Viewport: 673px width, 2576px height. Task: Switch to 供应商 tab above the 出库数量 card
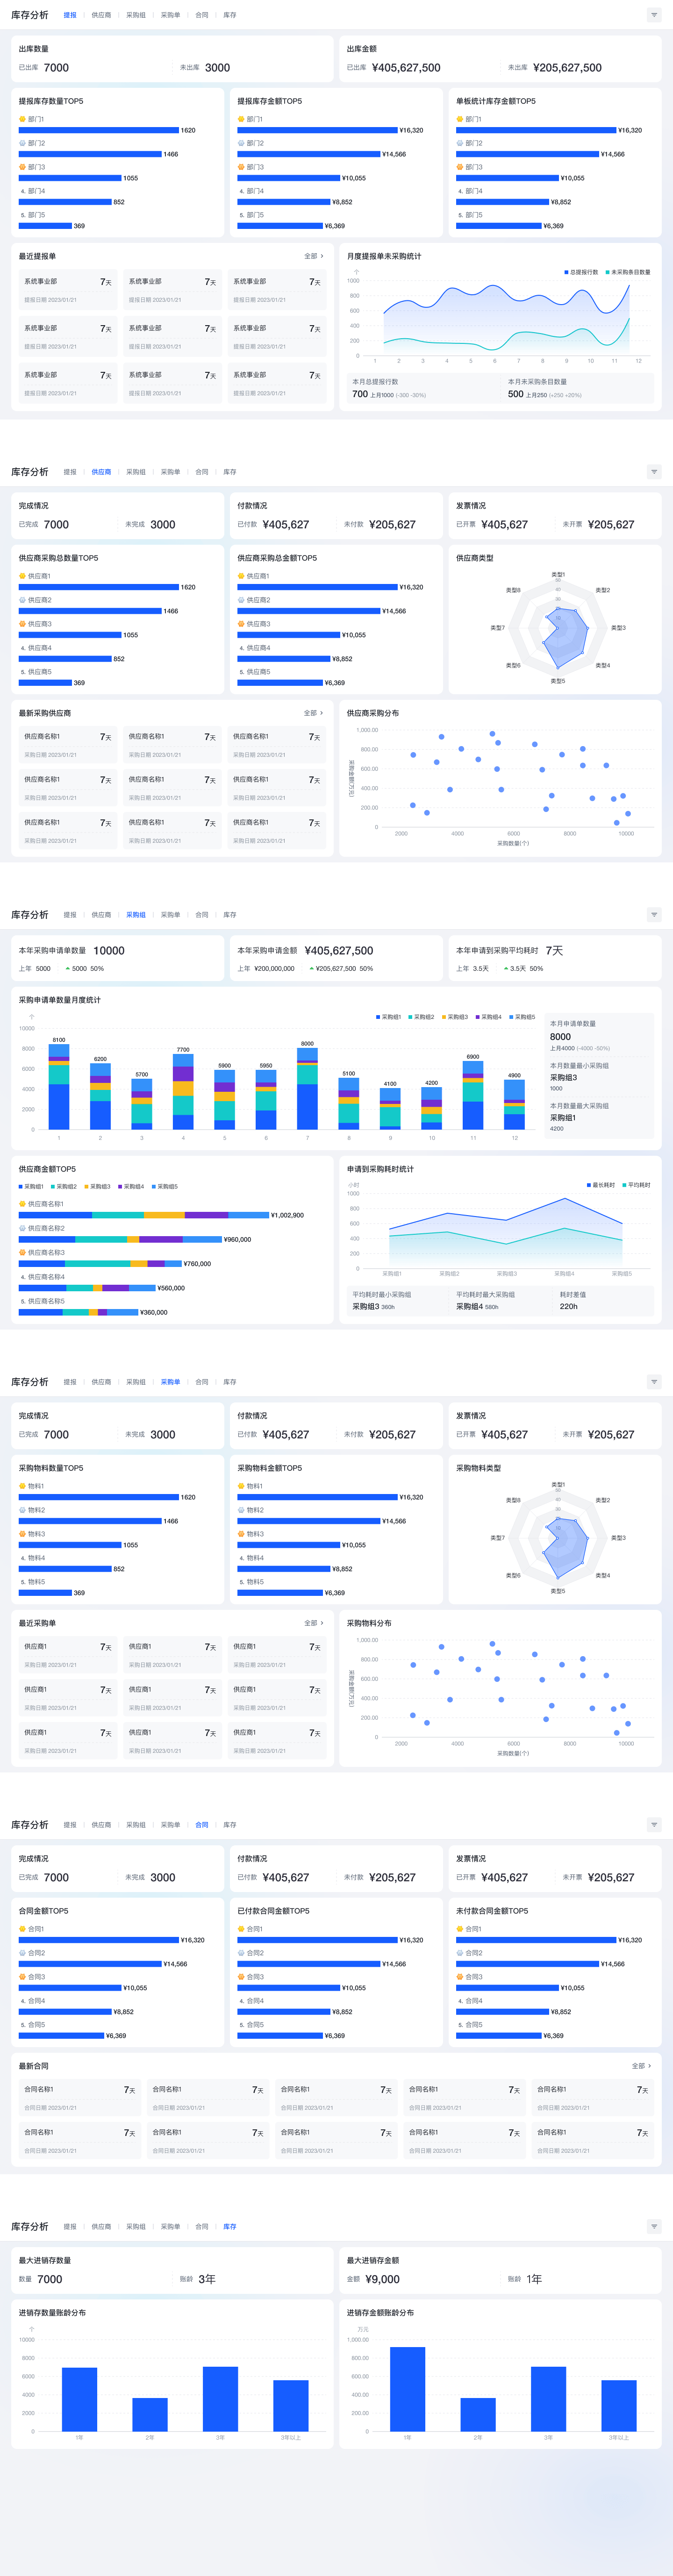[x=101, y=15]
